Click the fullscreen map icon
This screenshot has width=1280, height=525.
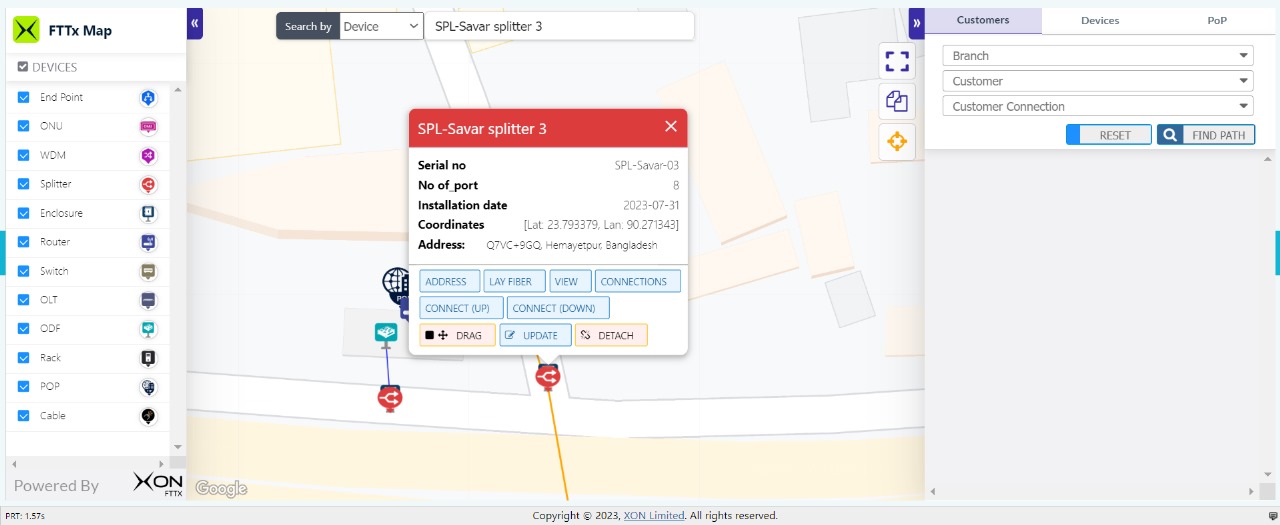[x=897, y=61]
